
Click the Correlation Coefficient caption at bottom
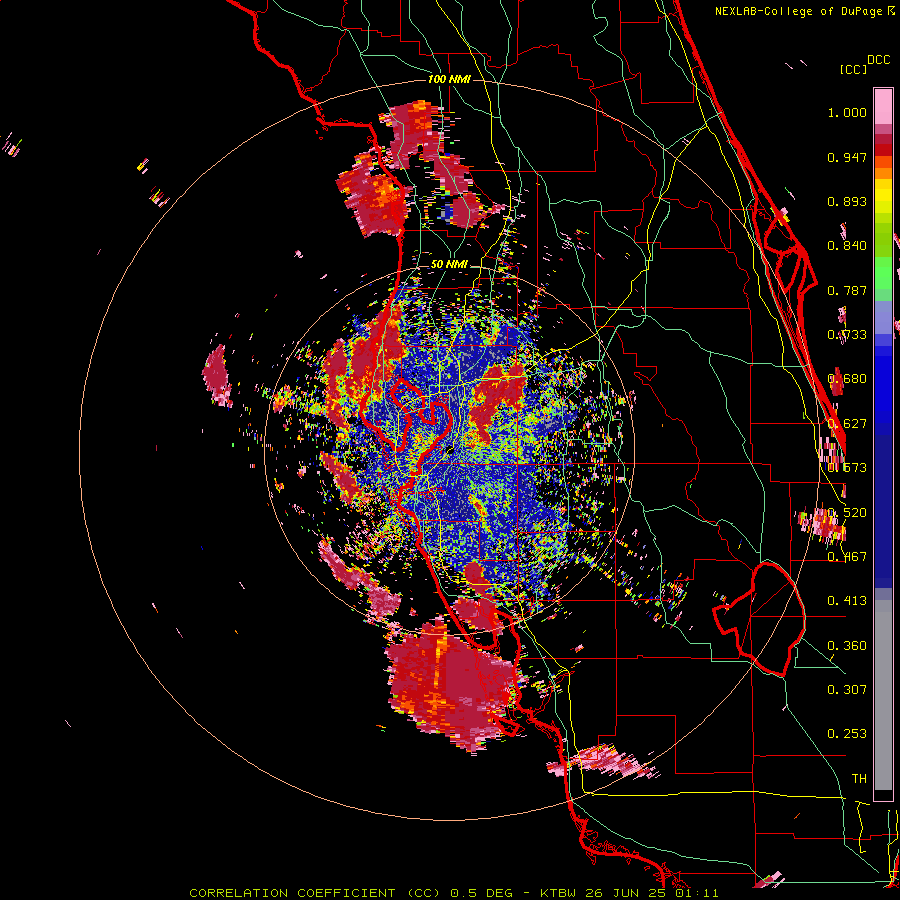click(454, 893)
